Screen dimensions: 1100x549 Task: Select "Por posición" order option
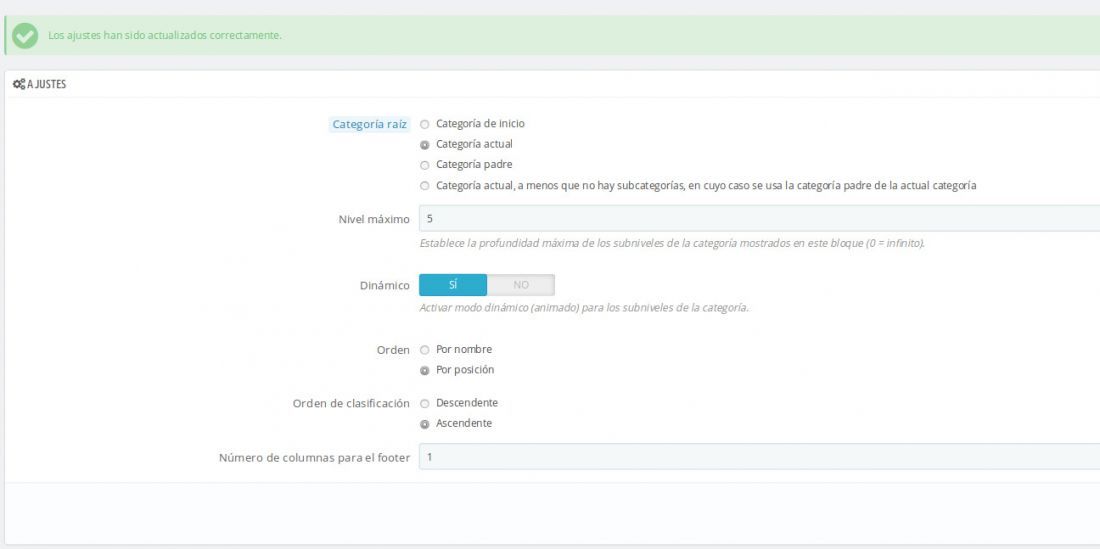click(x=424, y=370)
